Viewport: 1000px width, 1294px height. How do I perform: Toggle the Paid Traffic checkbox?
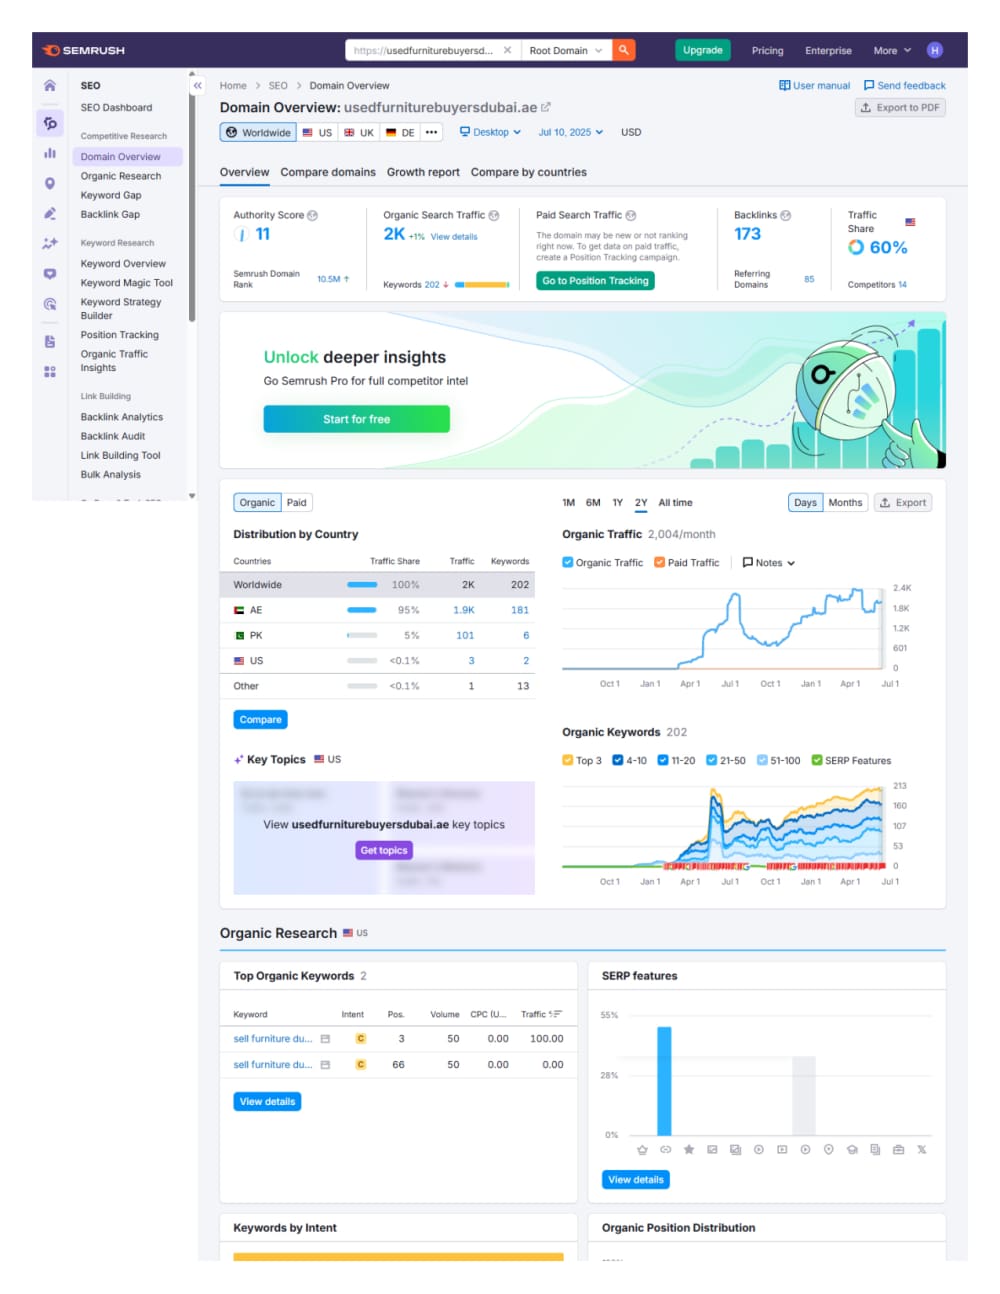(x=659, y=563)
